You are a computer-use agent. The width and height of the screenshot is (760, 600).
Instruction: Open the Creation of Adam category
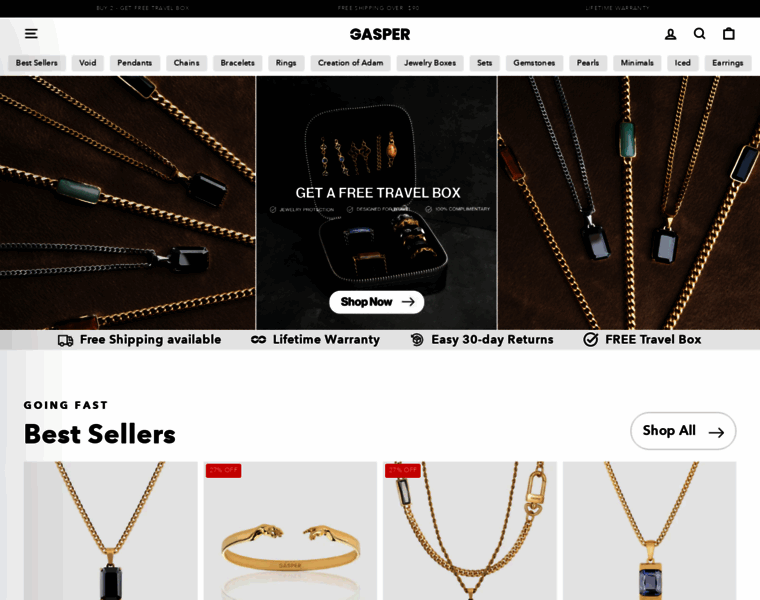tap(350, 63)
